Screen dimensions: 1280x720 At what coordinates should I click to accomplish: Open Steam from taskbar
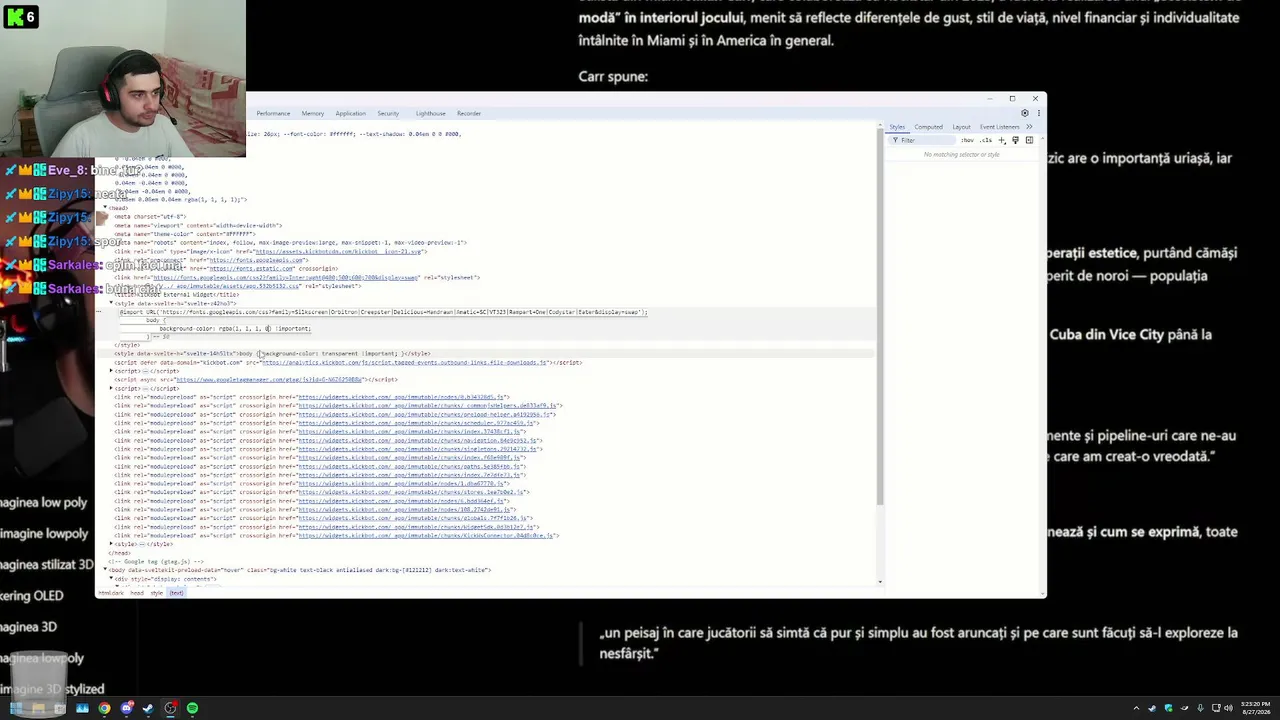click(x=148, y=708)
